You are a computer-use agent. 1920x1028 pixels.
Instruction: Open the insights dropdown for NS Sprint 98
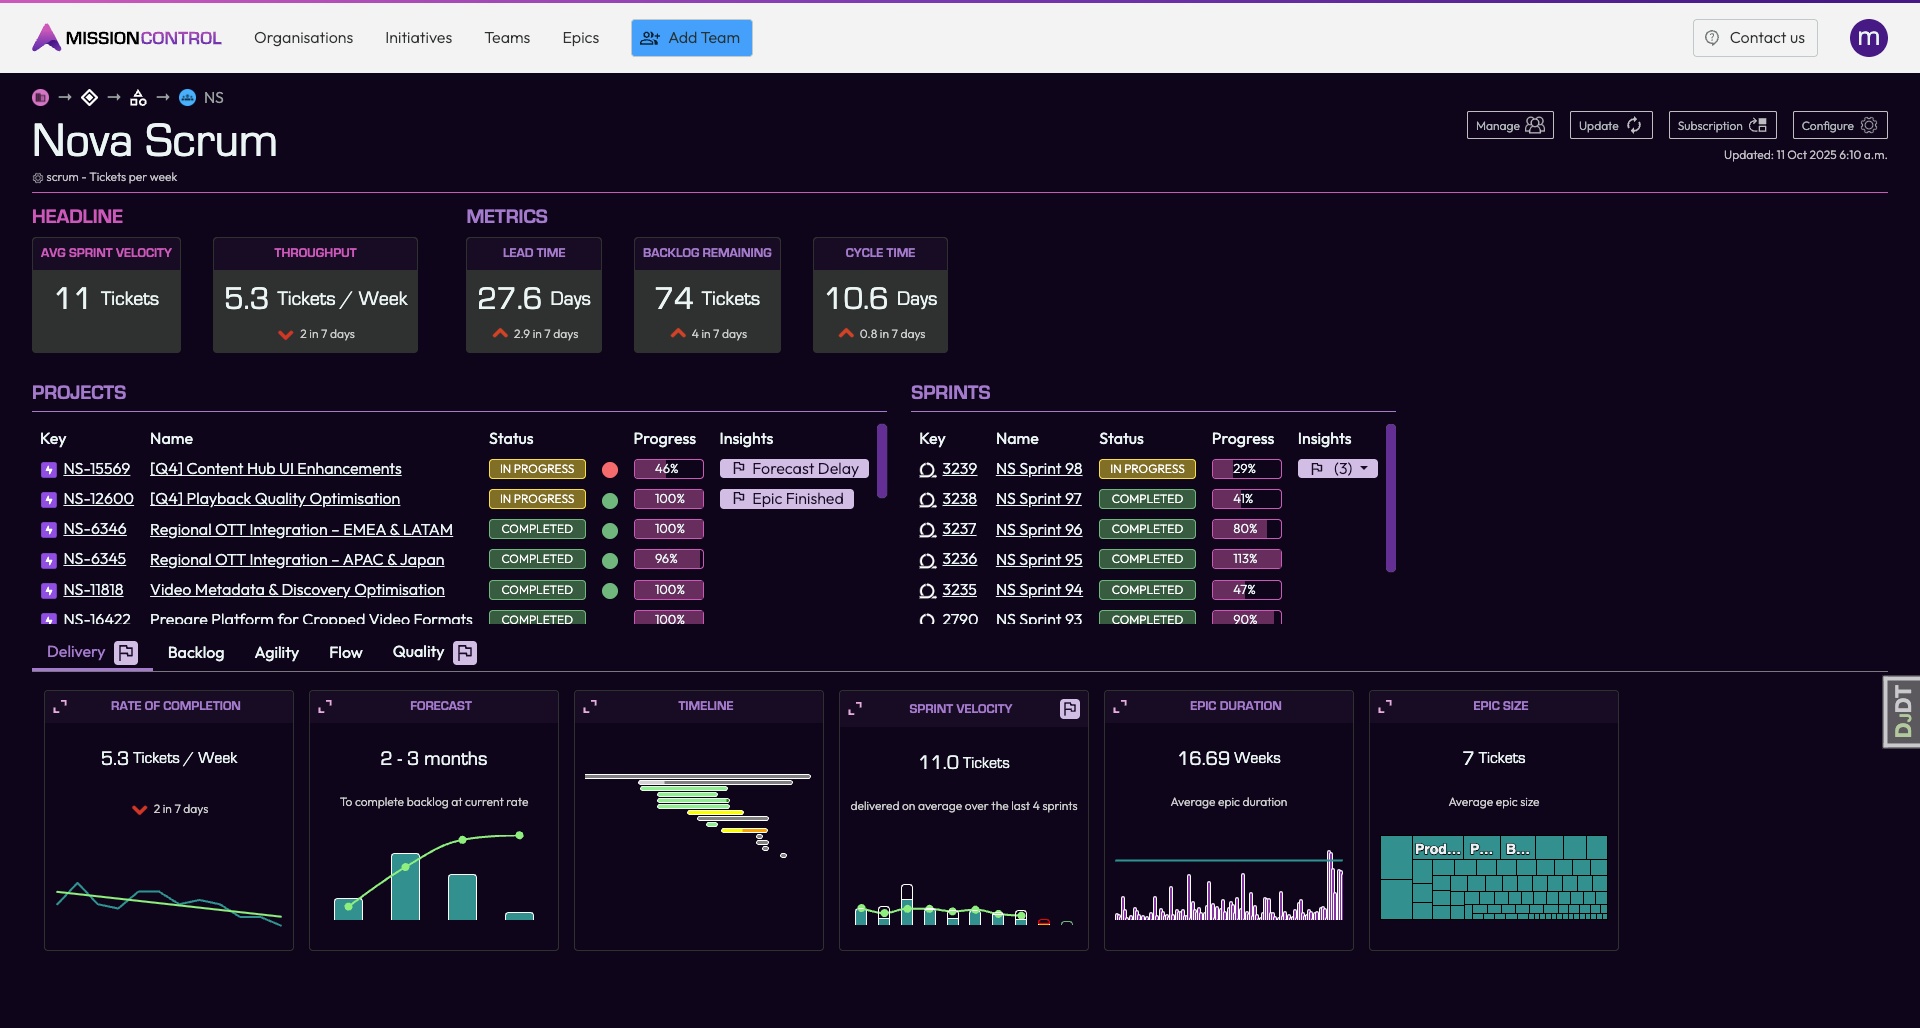click(1338, 469)
